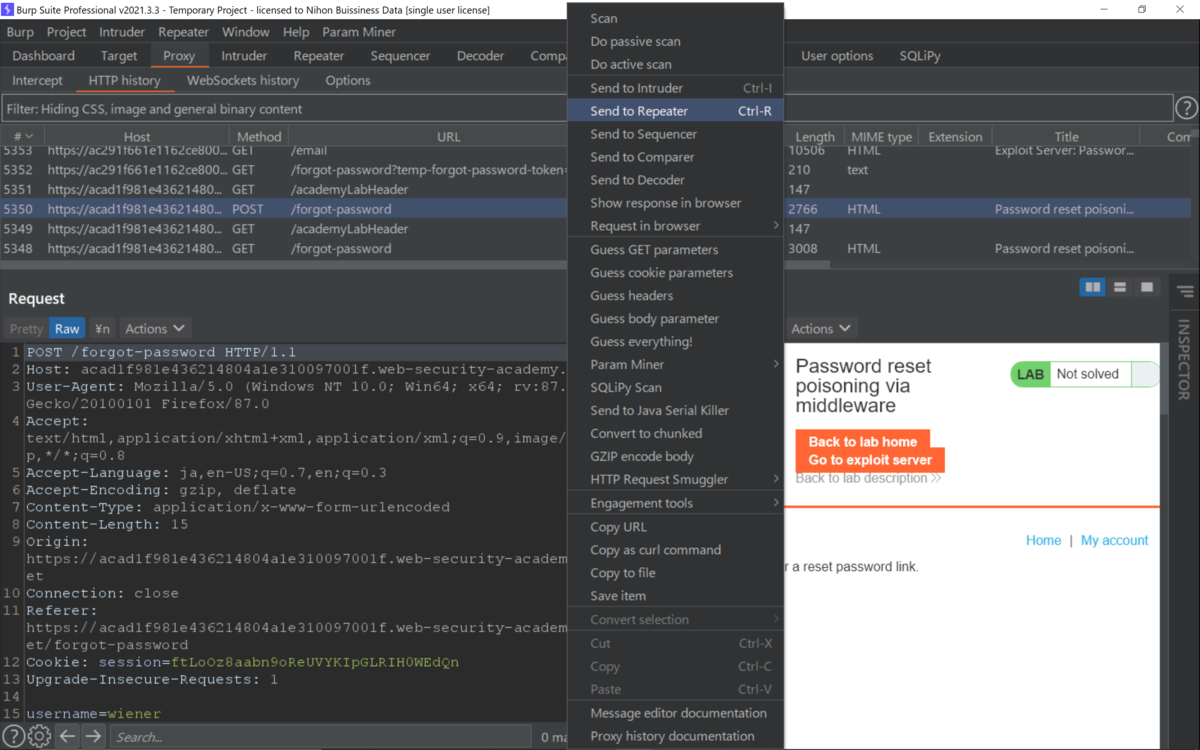Open the User options tab
This screenshot has height=750, width=1200.
click(x=837, y=56)
